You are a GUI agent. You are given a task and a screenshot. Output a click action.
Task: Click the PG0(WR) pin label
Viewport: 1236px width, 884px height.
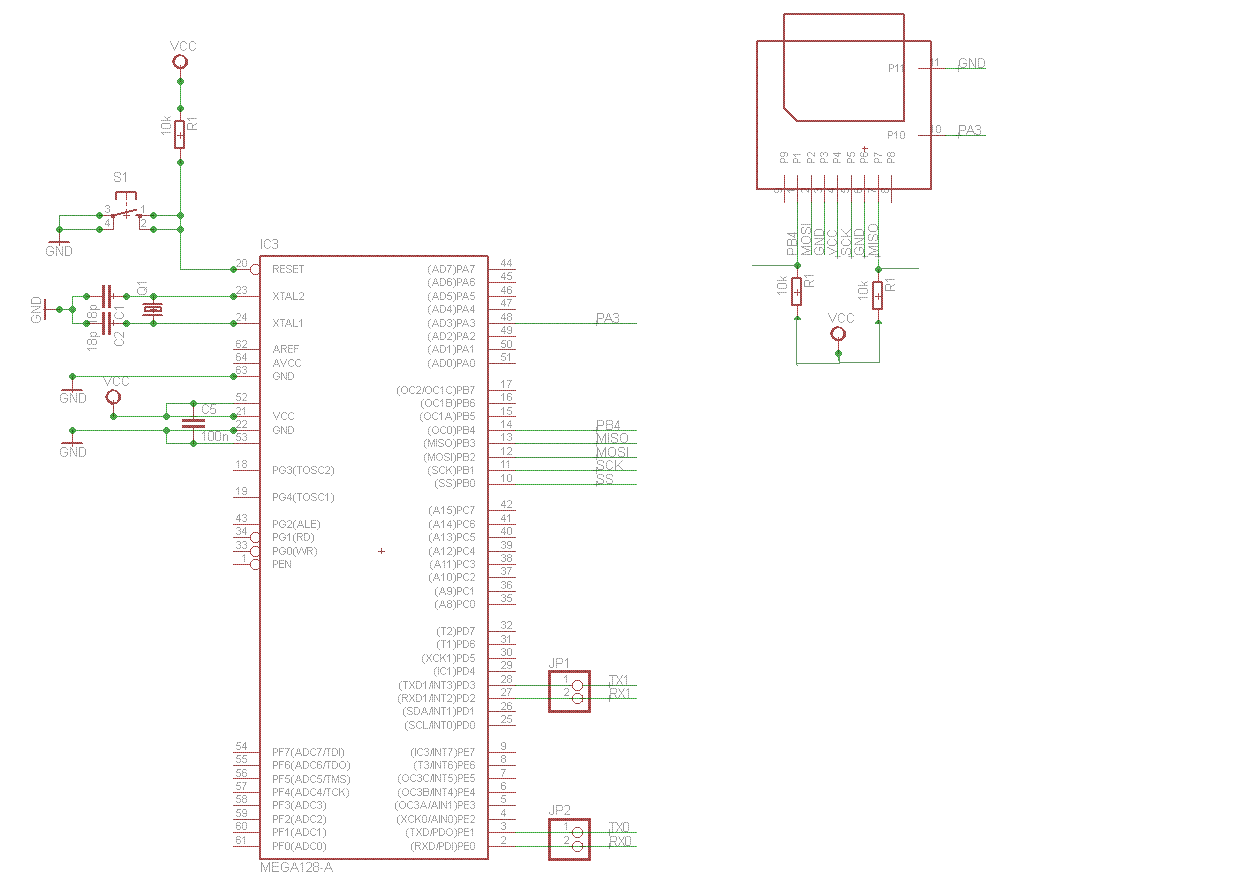click(x=294, y=551)
